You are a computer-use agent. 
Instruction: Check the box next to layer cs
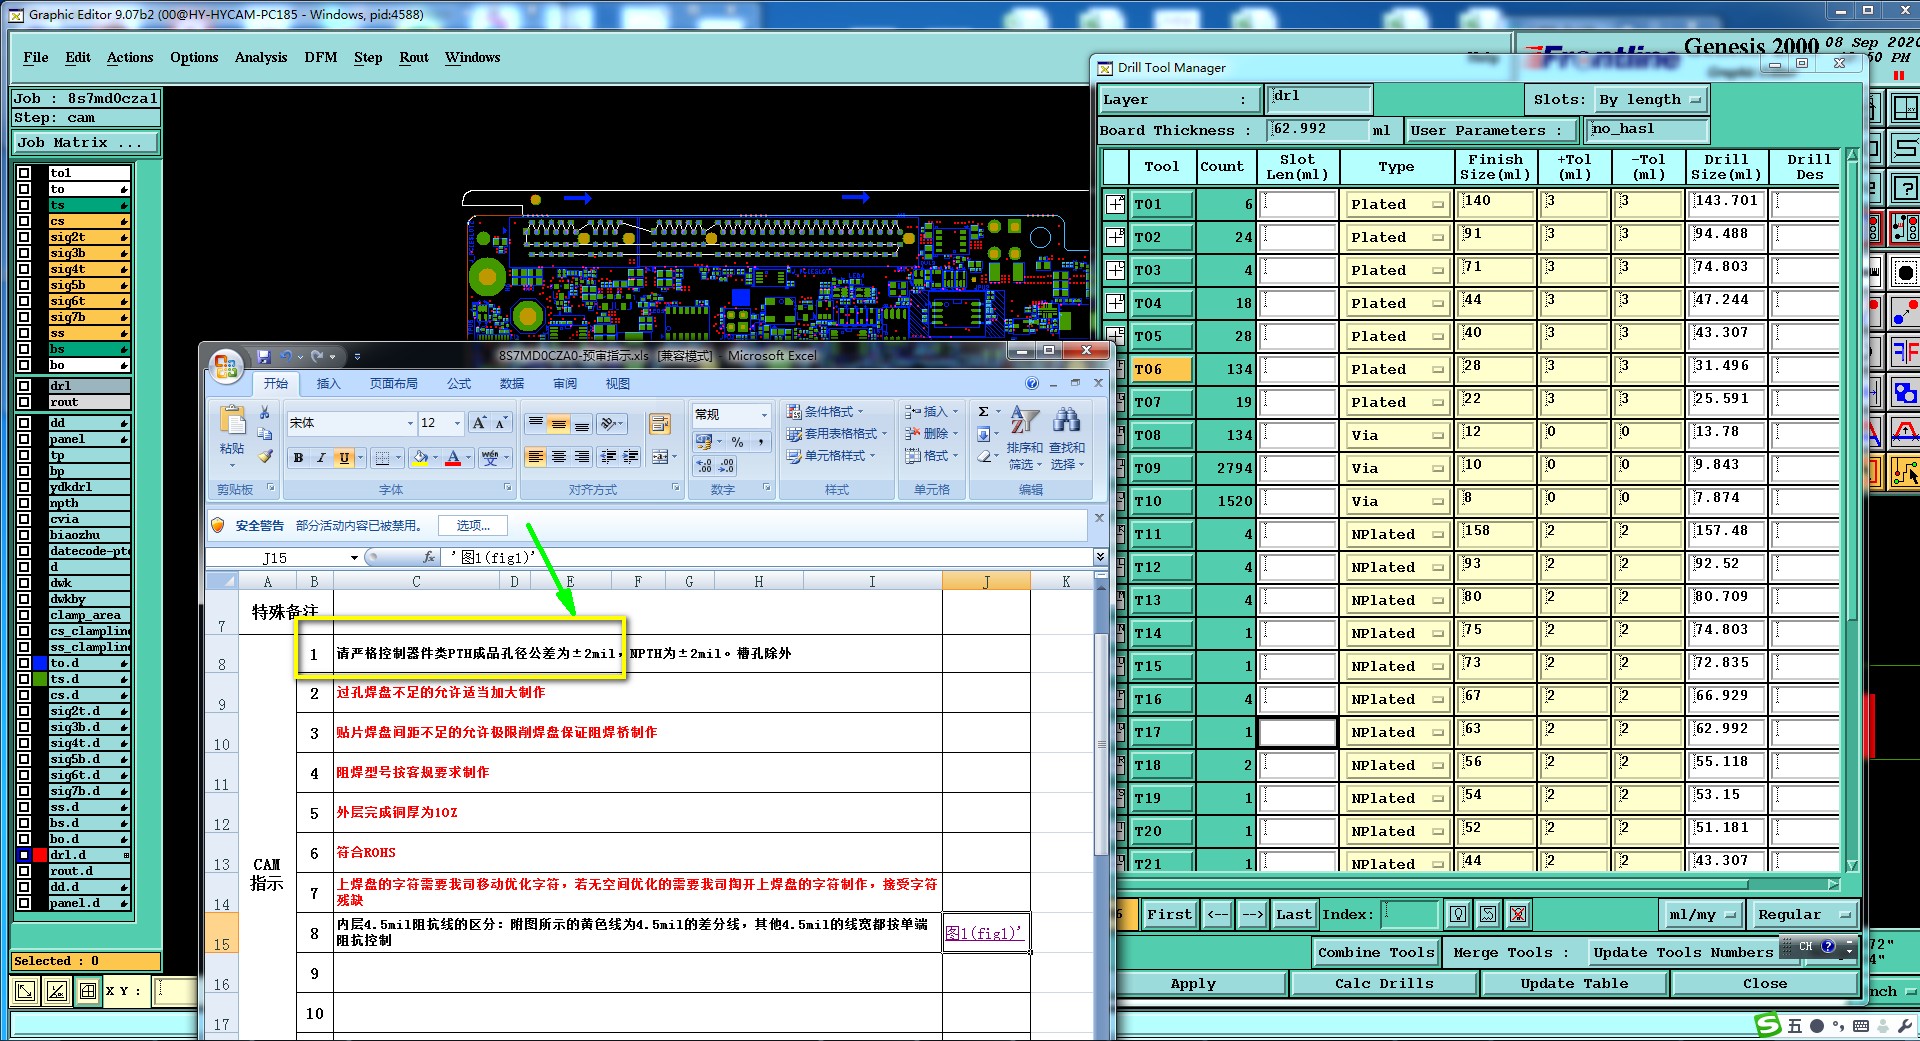pyautogui.click(x=24, y=221)
